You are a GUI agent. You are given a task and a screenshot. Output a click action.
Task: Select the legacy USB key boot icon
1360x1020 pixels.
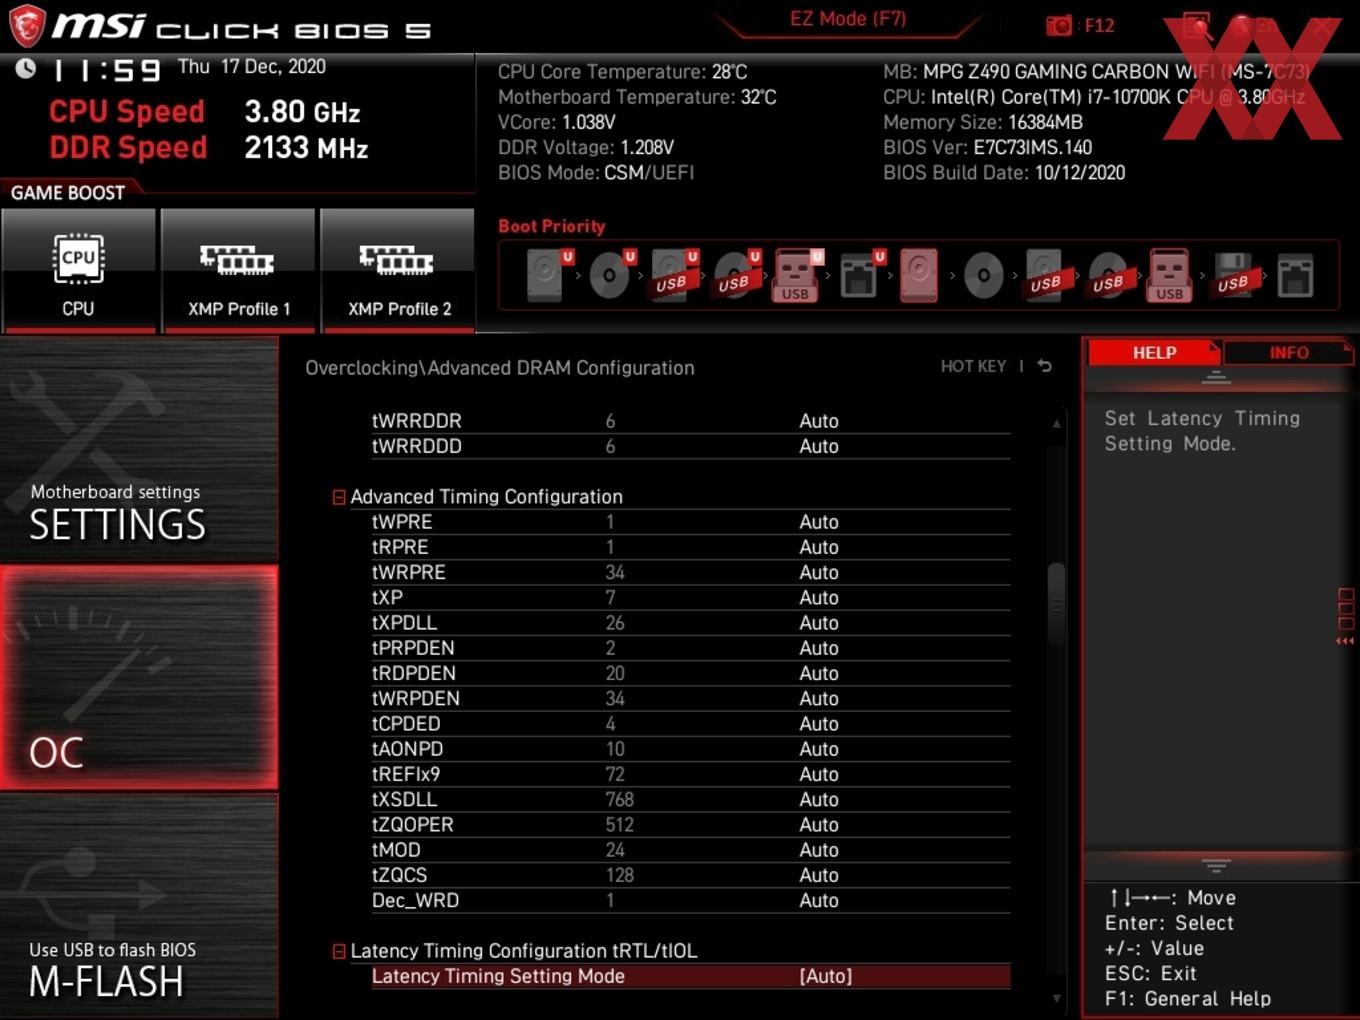pos(1170,275)
